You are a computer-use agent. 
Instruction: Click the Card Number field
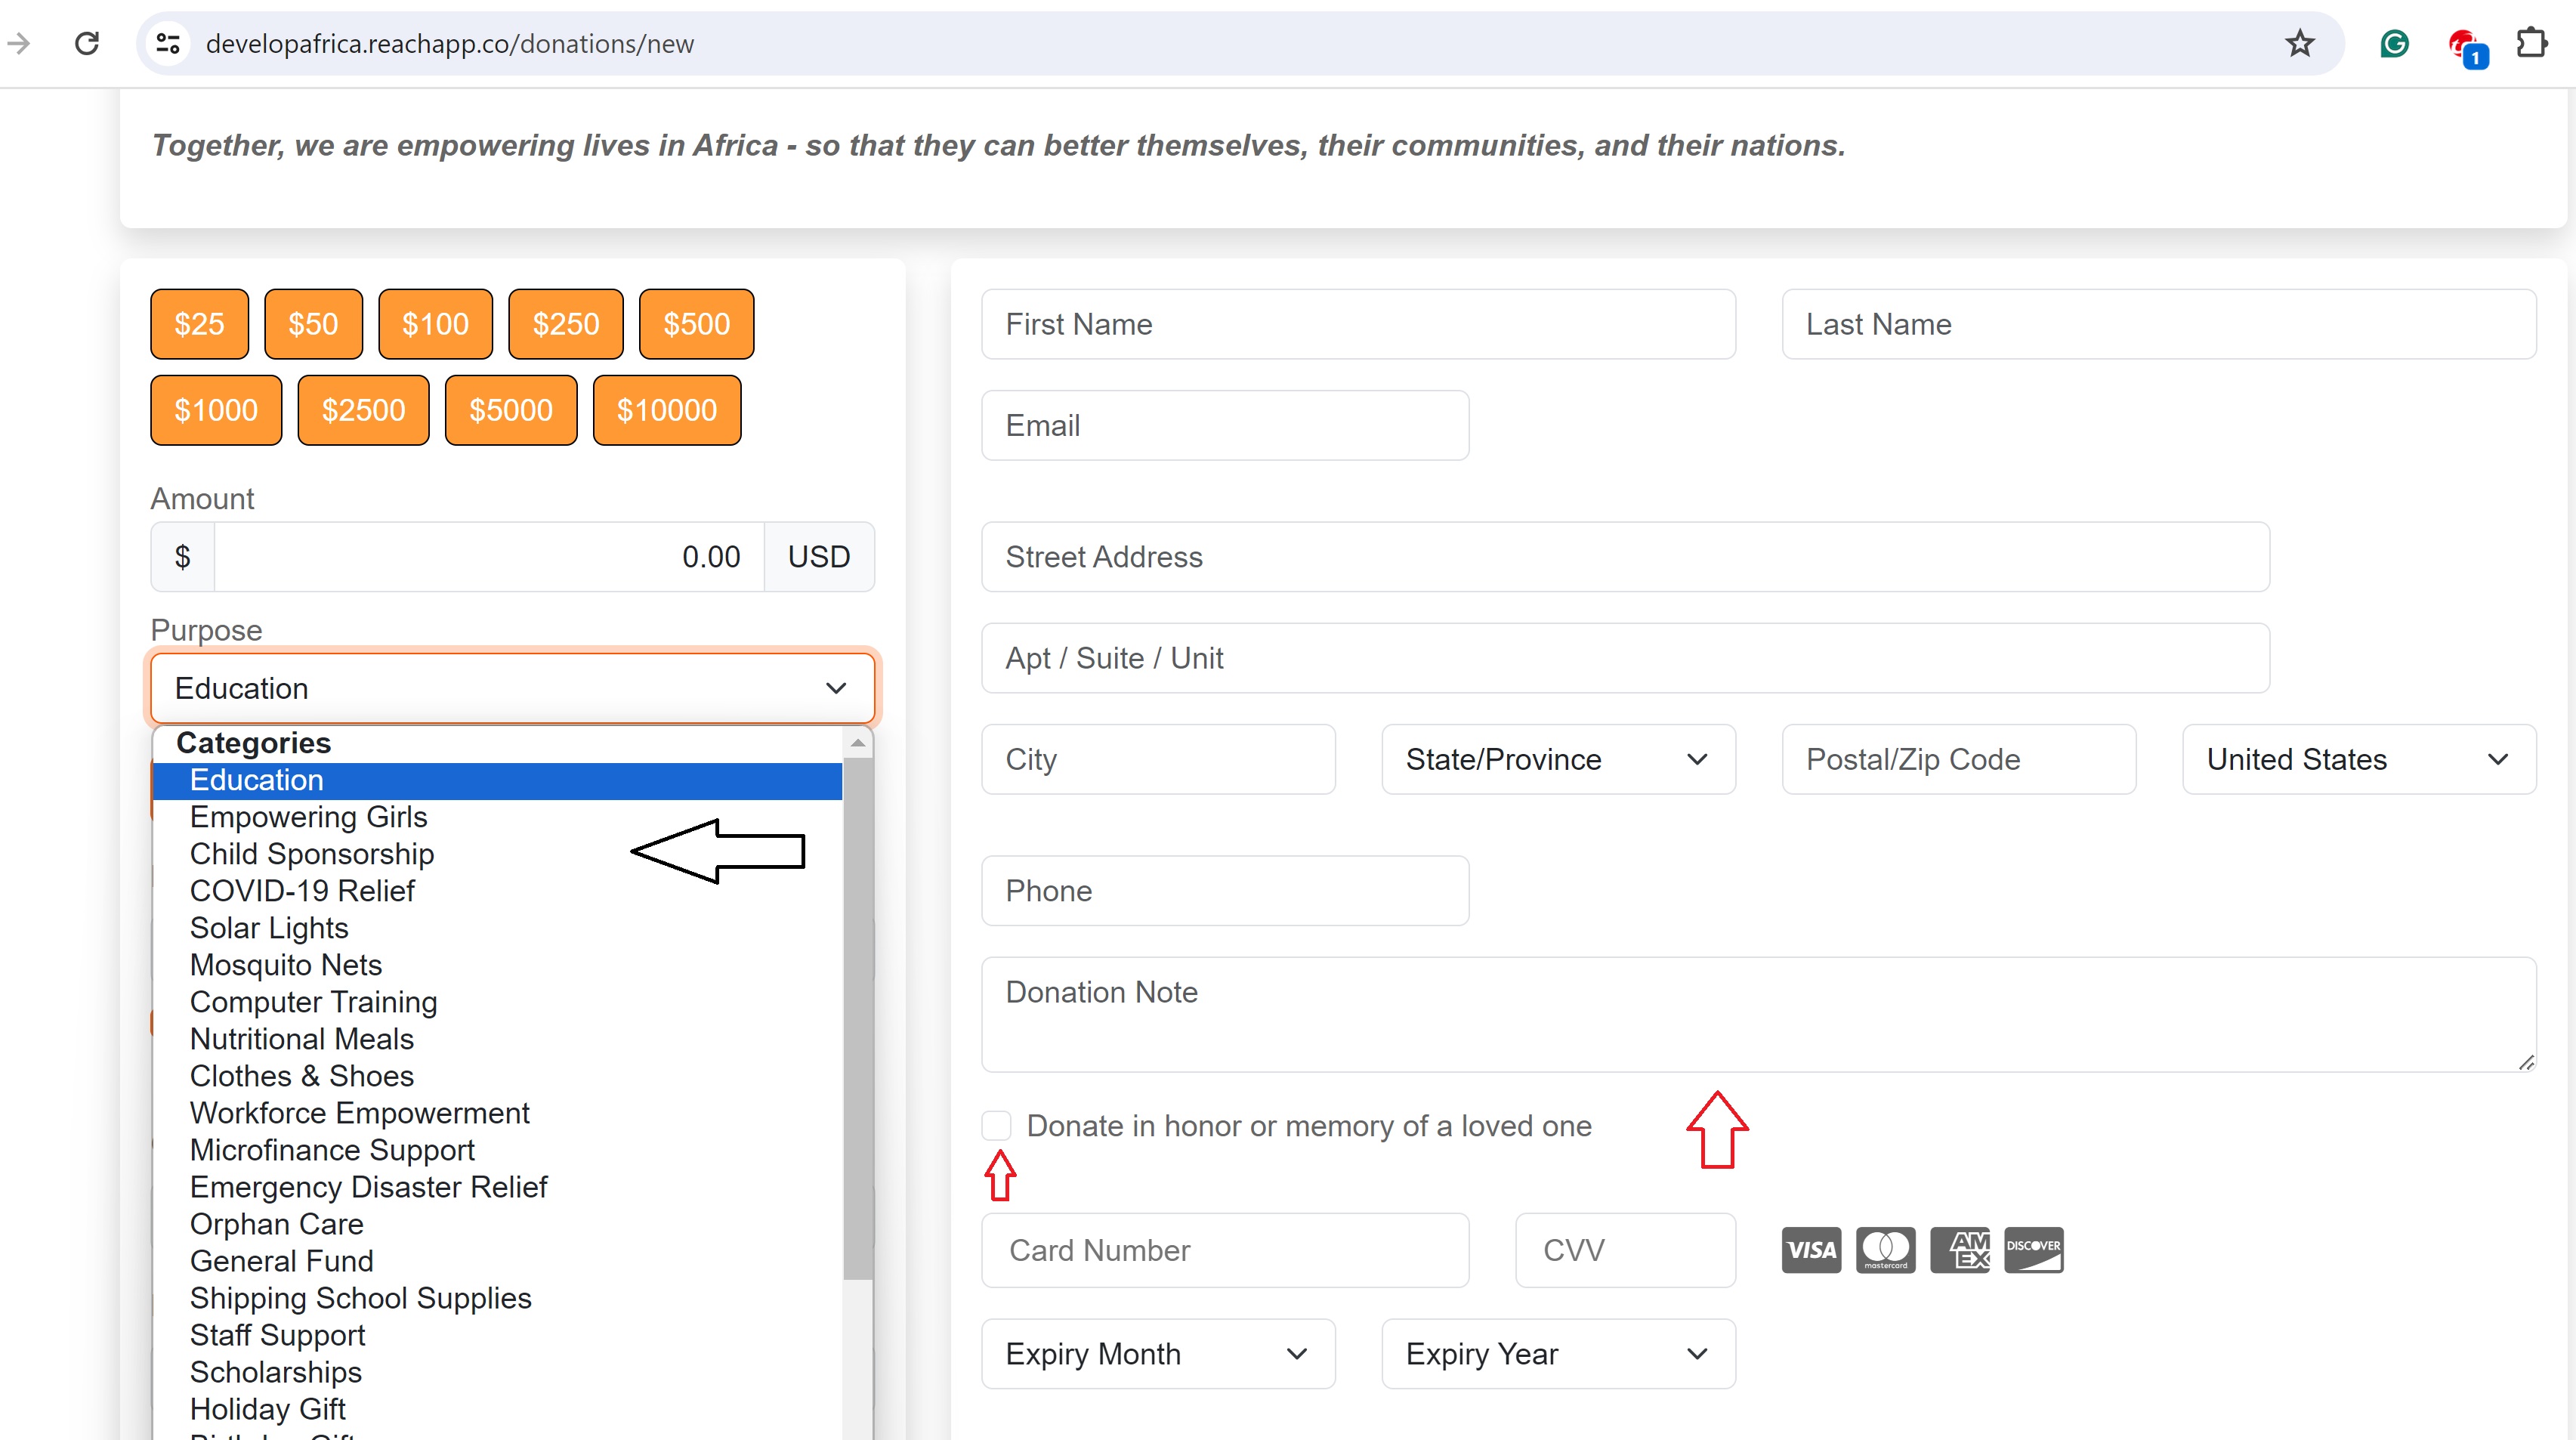[x=1225, y=1250]
